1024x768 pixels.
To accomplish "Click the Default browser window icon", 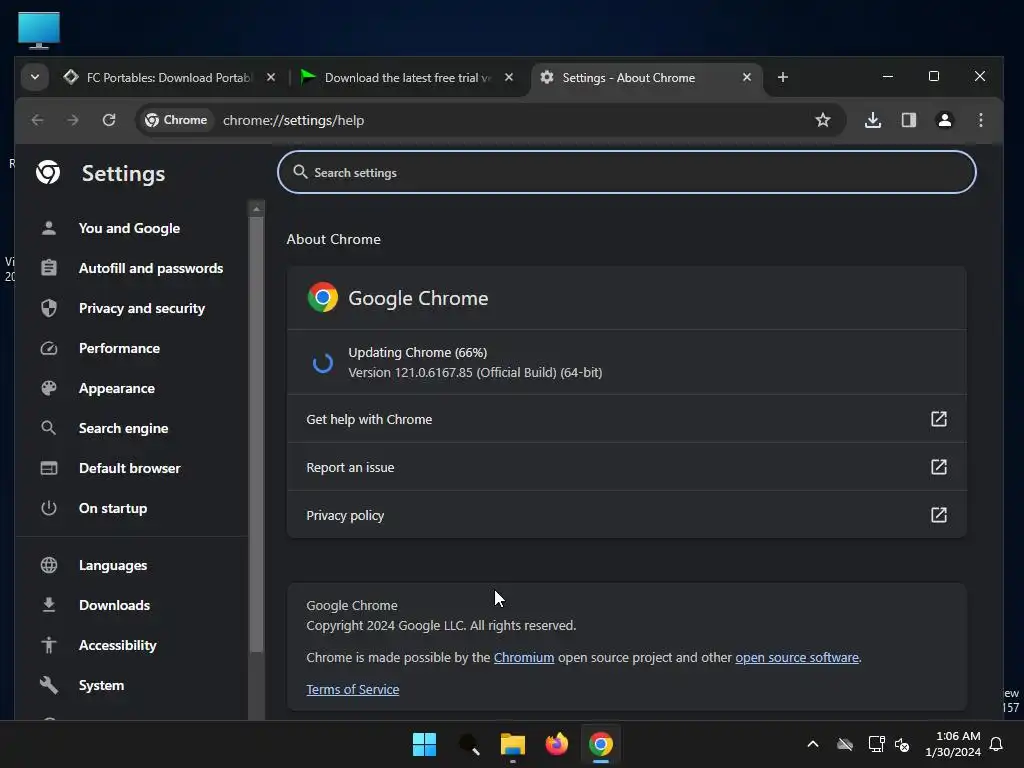I will (x=48, y=468).
